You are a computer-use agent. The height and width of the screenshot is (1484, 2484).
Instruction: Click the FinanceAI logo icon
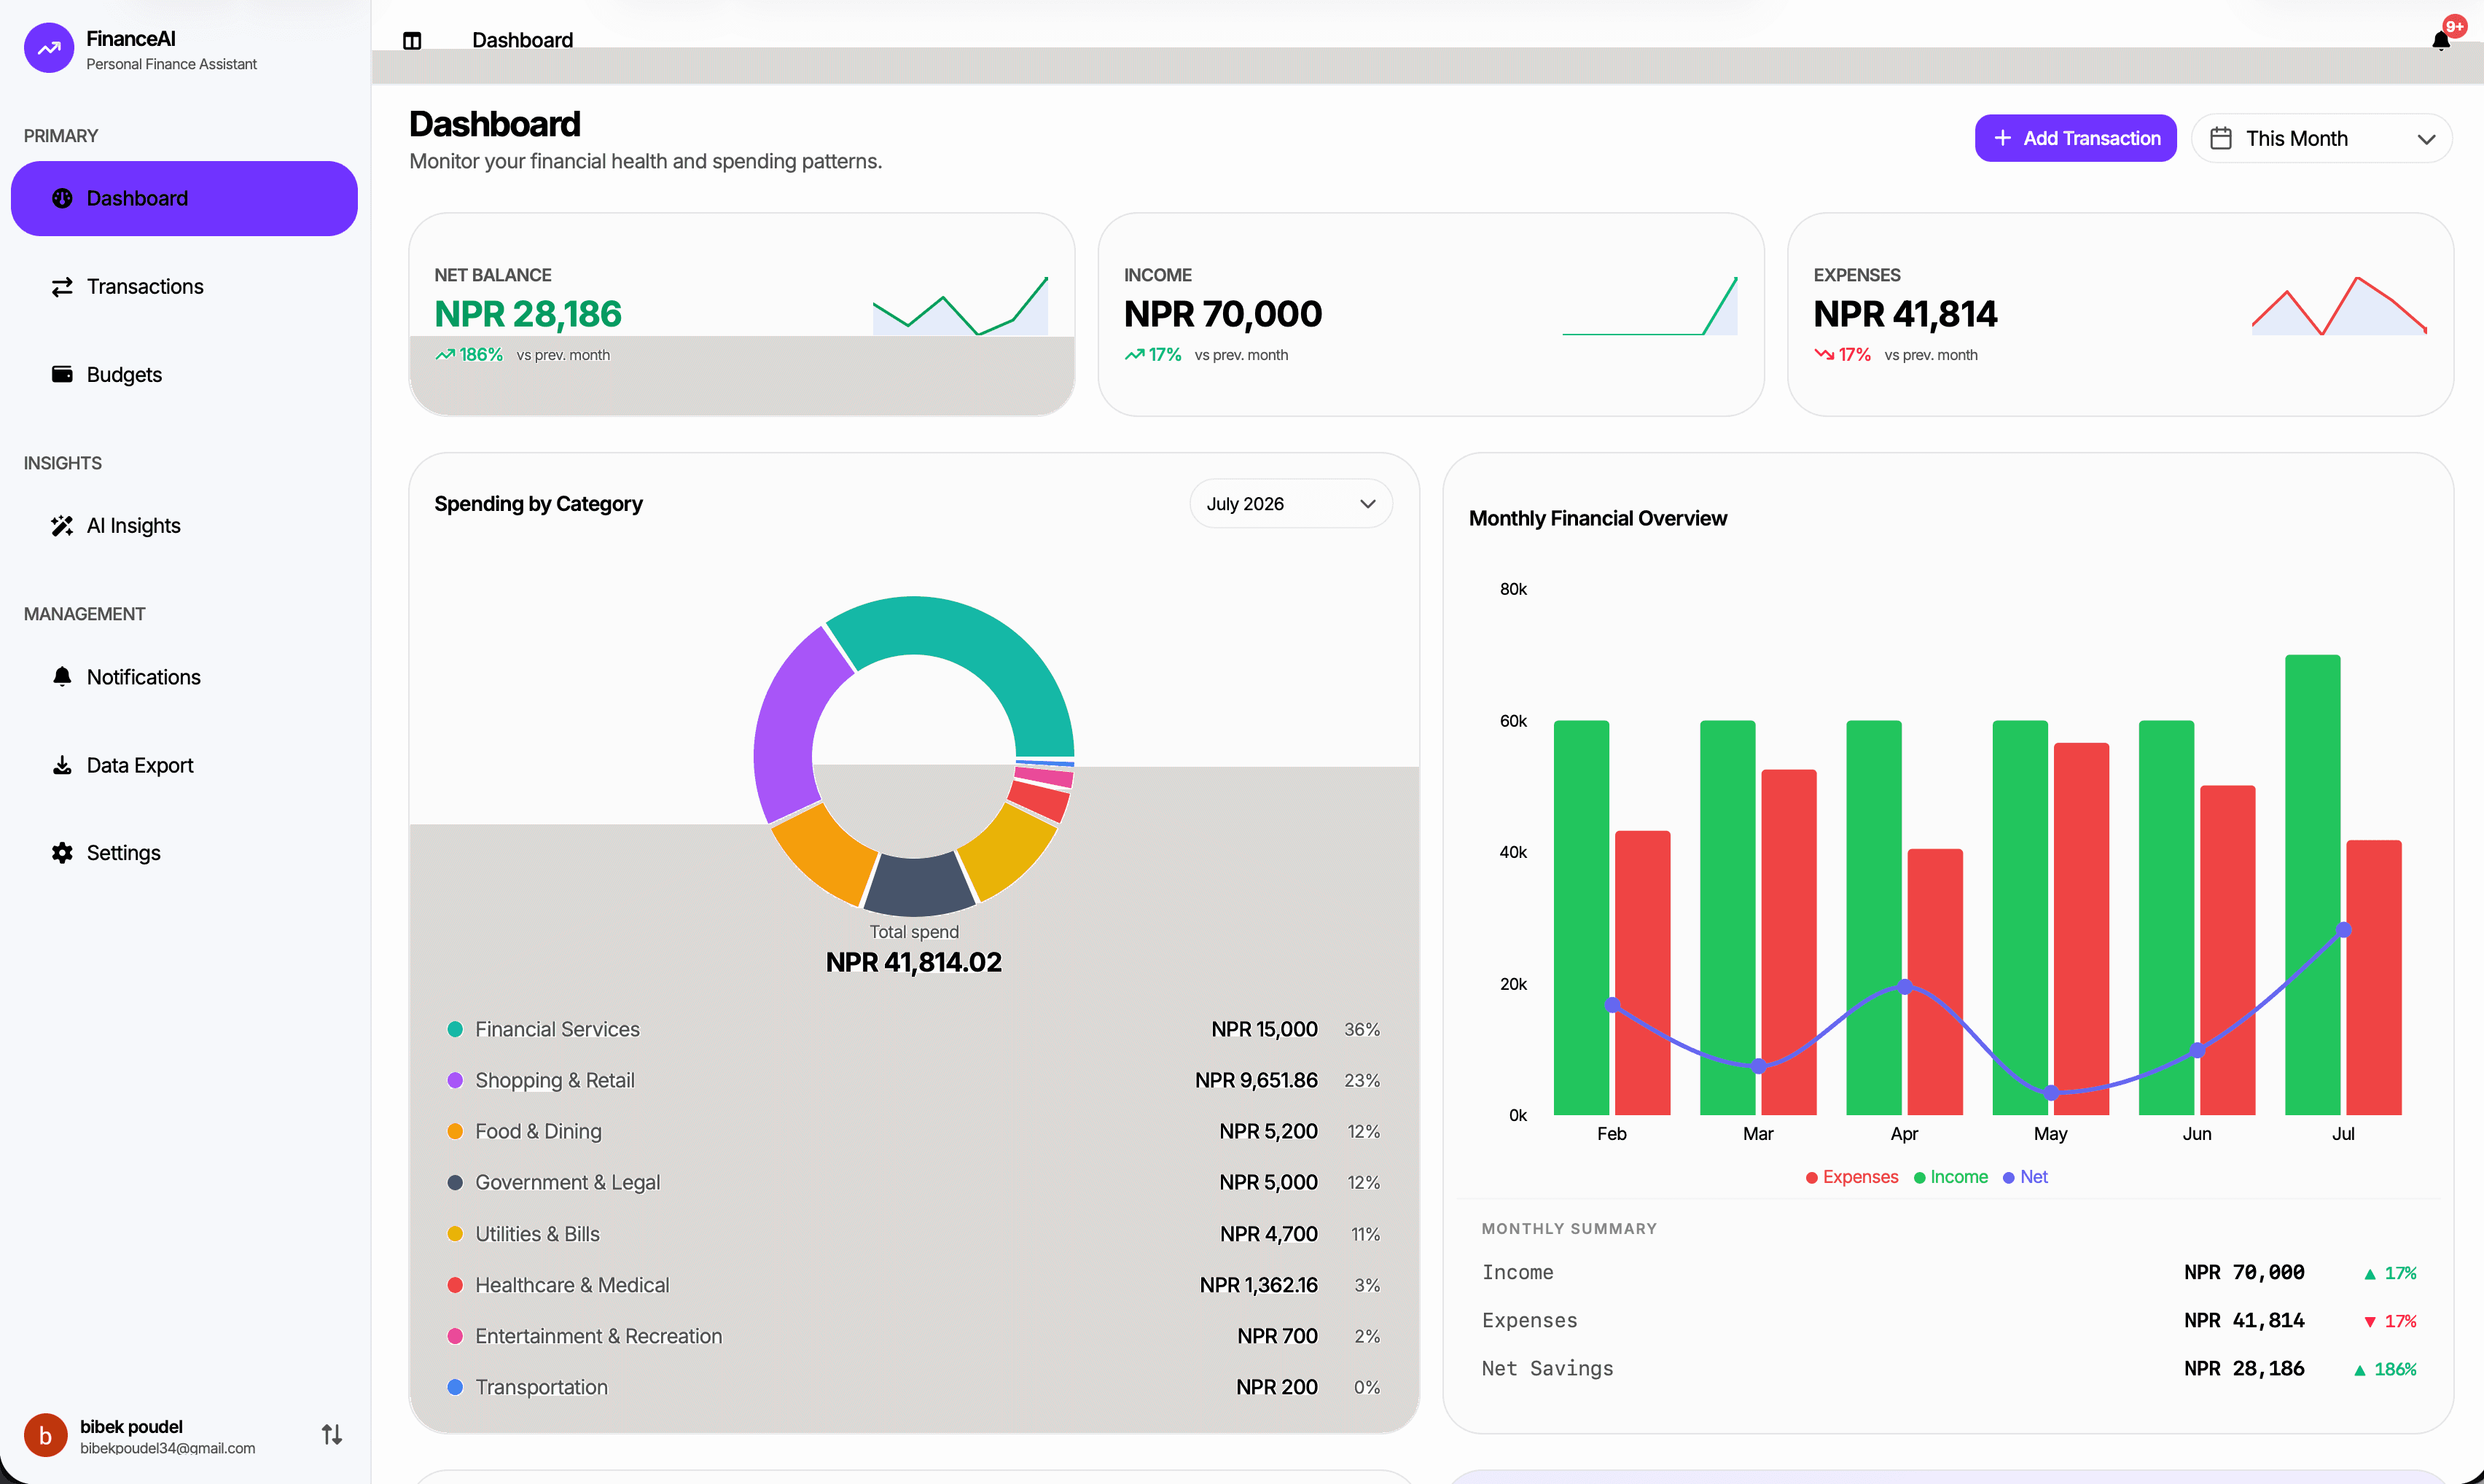click(48, 48)
